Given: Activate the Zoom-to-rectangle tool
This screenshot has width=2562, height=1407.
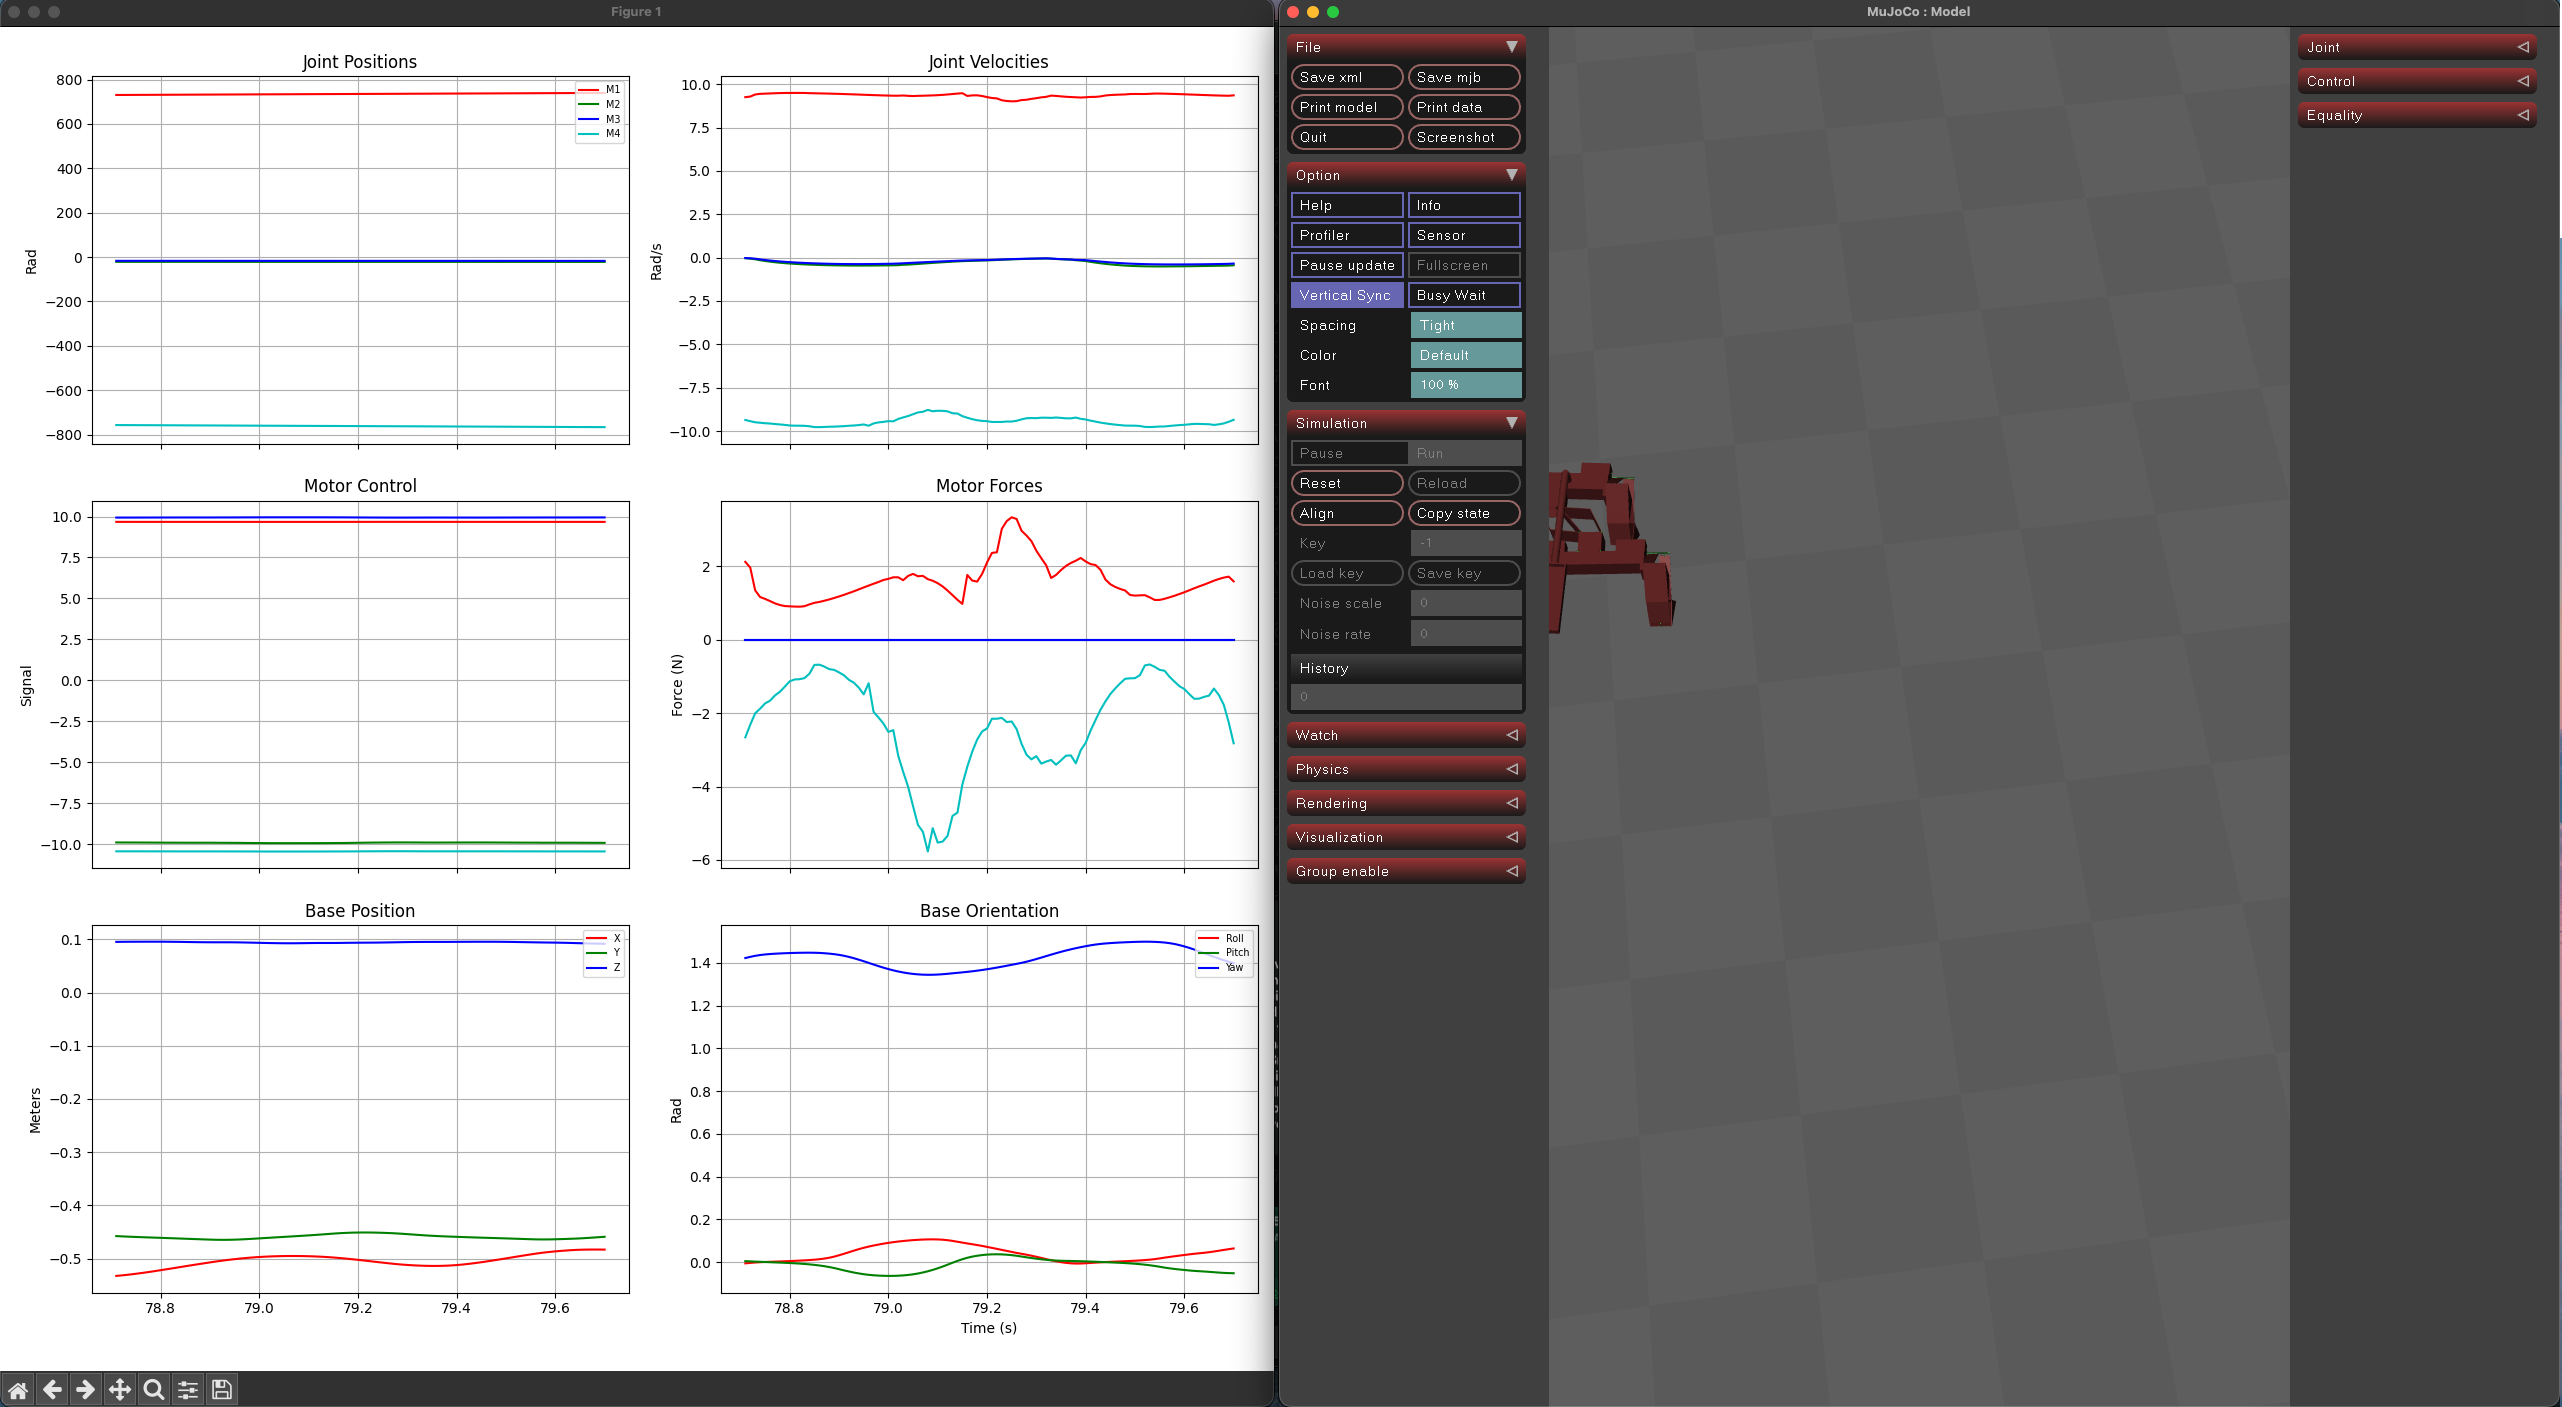Looking at the screenshot, I should tap(153, 1389).
